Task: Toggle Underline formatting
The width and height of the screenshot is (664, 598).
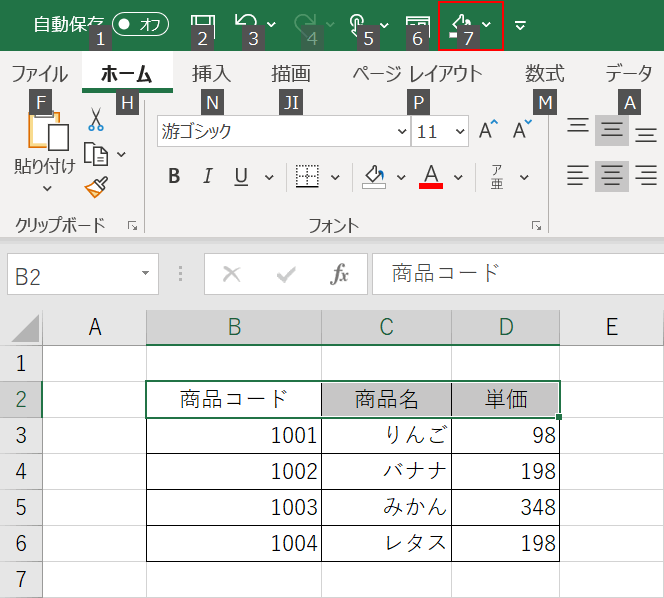Action: (241, 176)
